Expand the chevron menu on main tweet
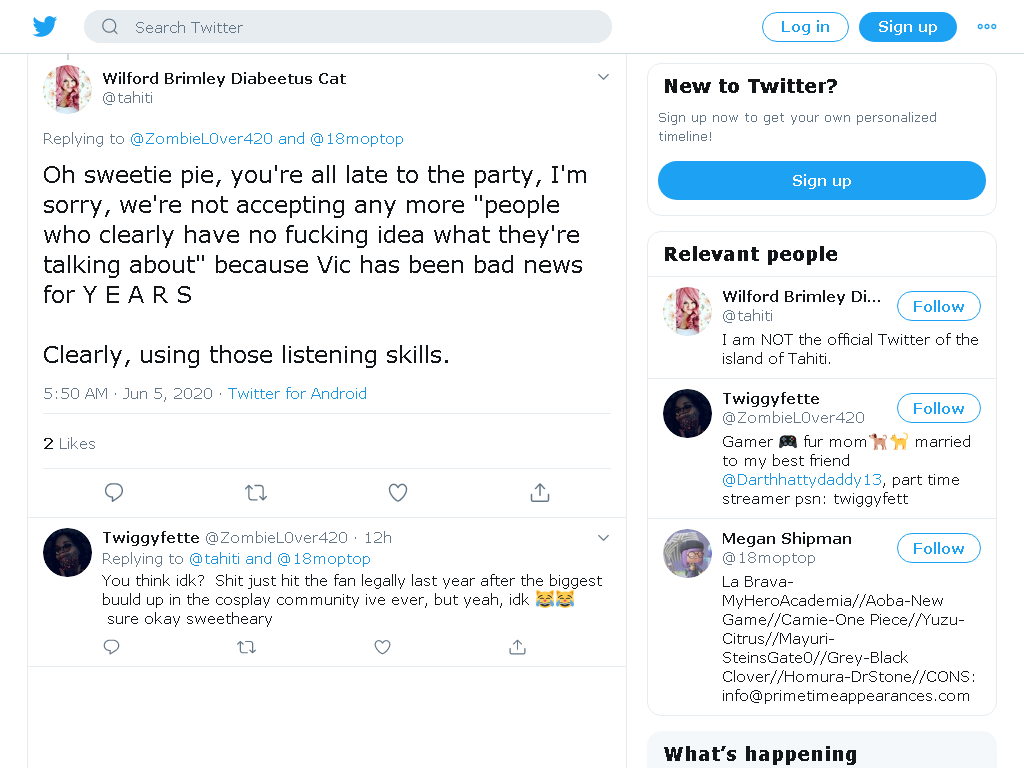This screenshot has width=1024, height=768. point(603,77)
